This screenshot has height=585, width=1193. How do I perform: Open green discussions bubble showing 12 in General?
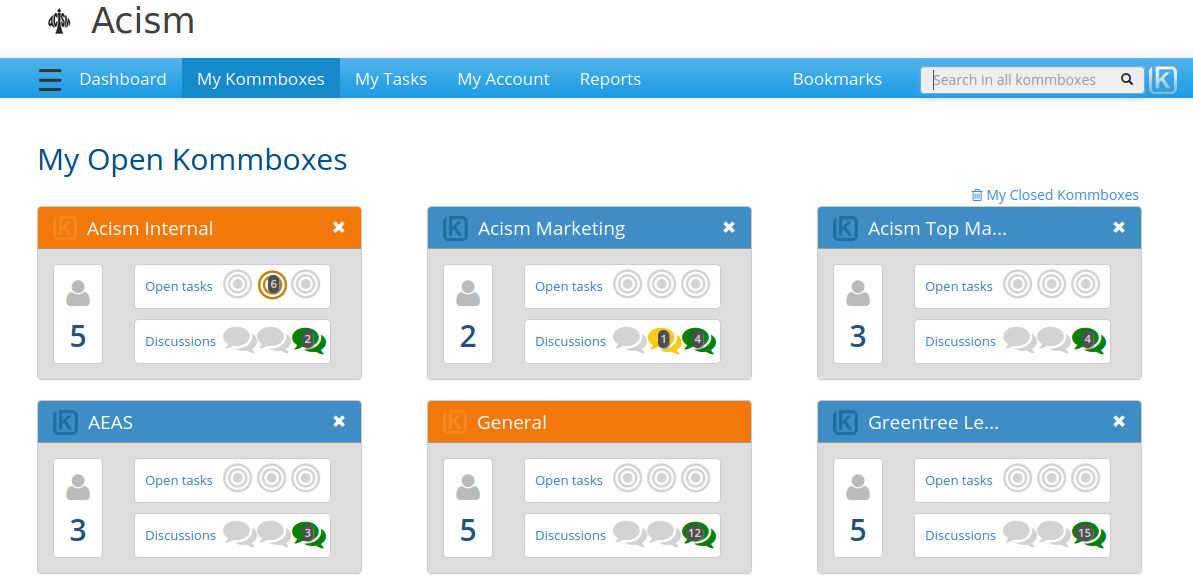click(x=696, y=534)
